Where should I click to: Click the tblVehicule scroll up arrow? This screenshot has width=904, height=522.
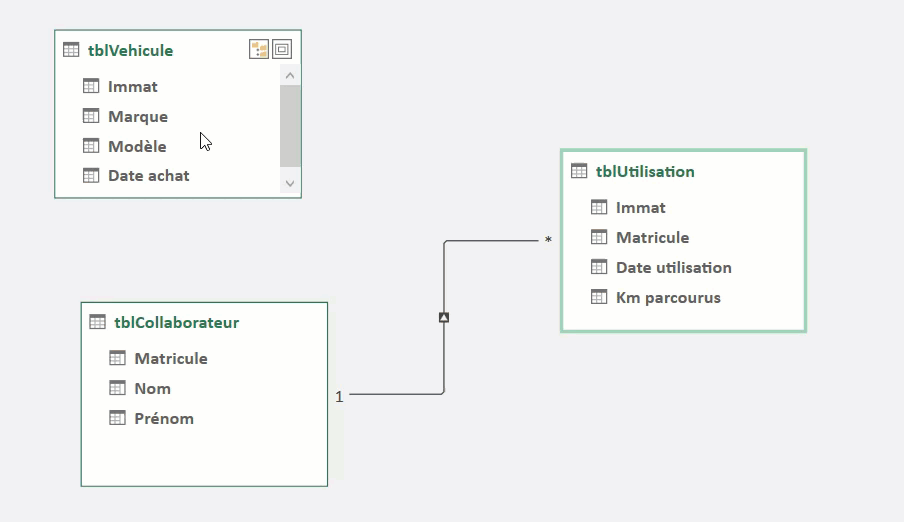tap(290, 76)
